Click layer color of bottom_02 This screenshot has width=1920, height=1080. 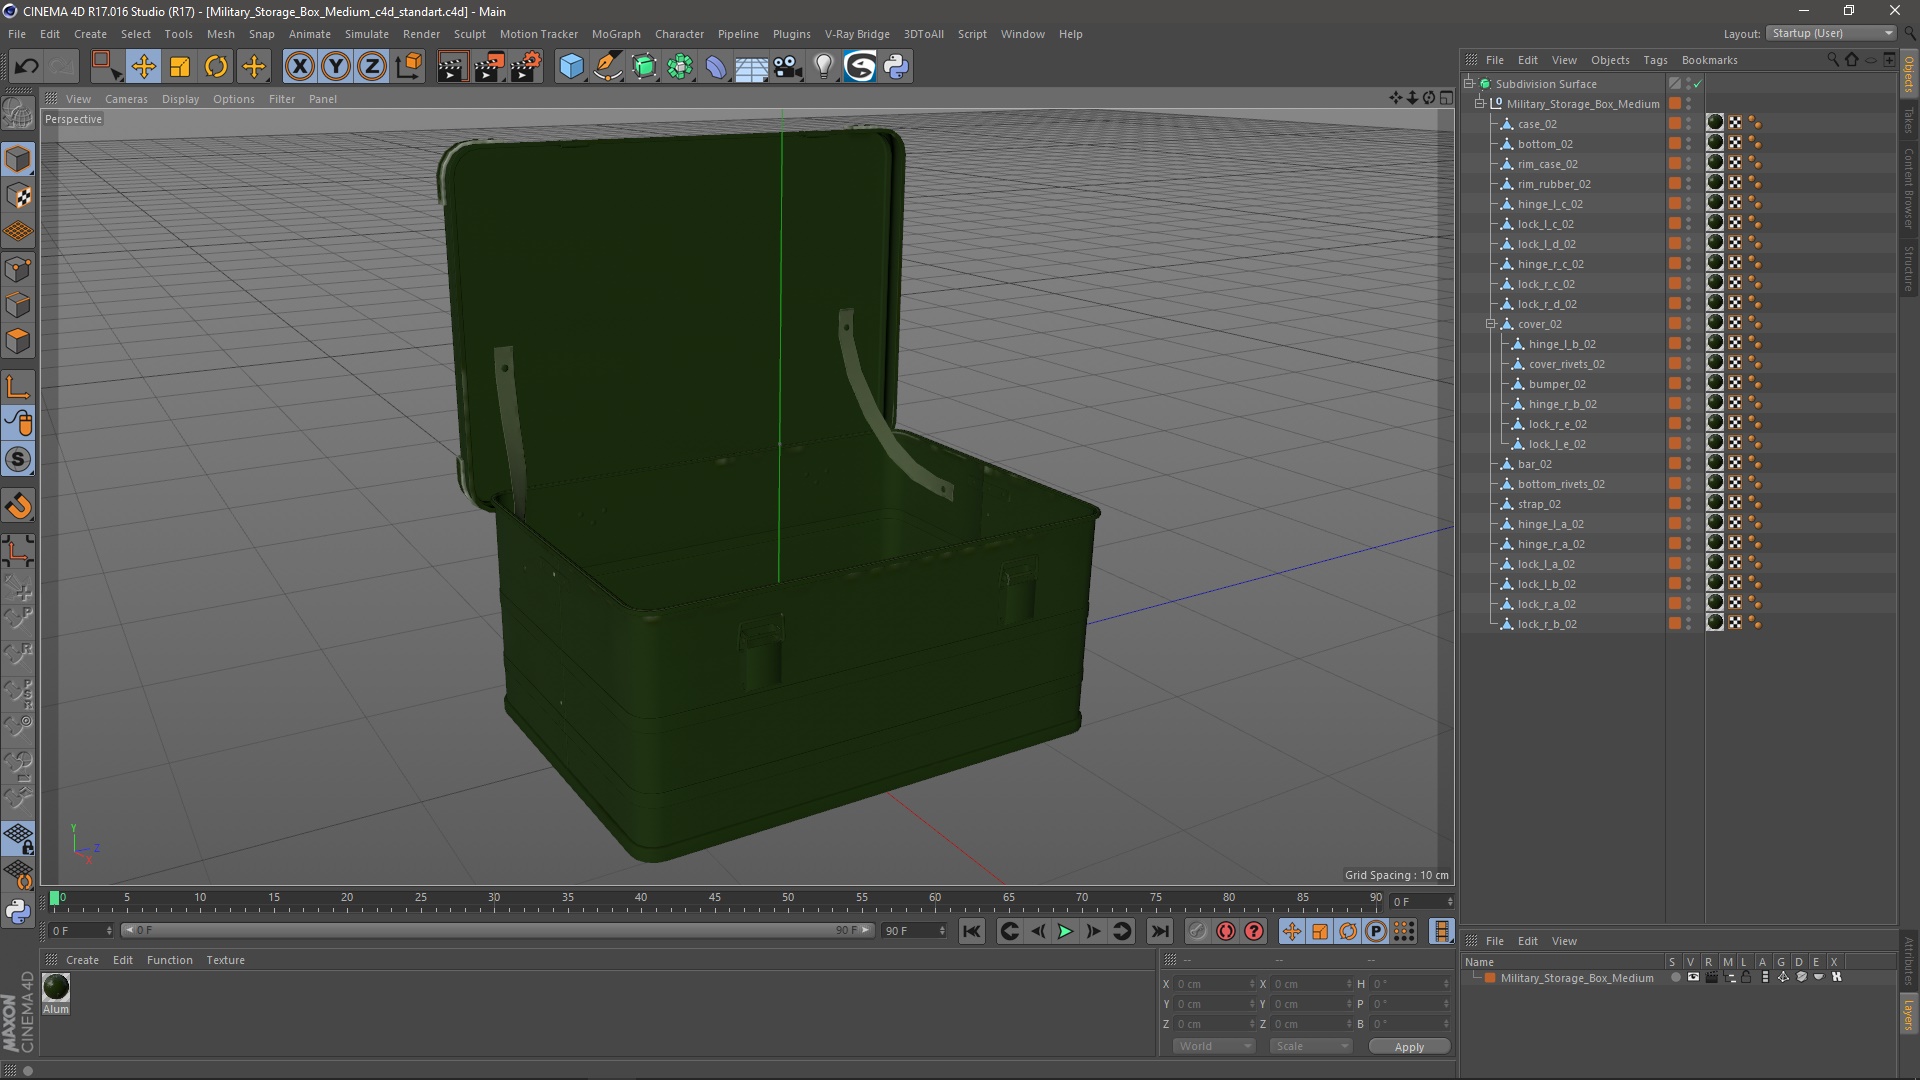[x=1675, y=144]
